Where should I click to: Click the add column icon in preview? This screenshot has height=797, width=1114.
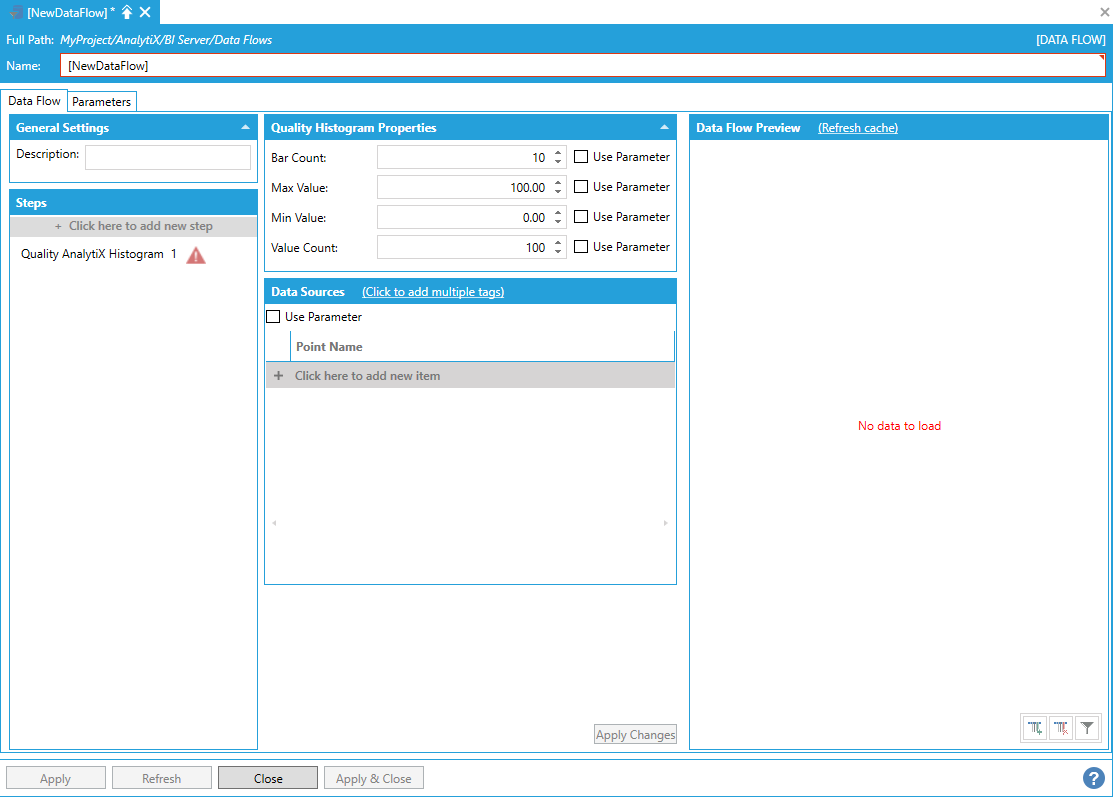click(1035, 729)
